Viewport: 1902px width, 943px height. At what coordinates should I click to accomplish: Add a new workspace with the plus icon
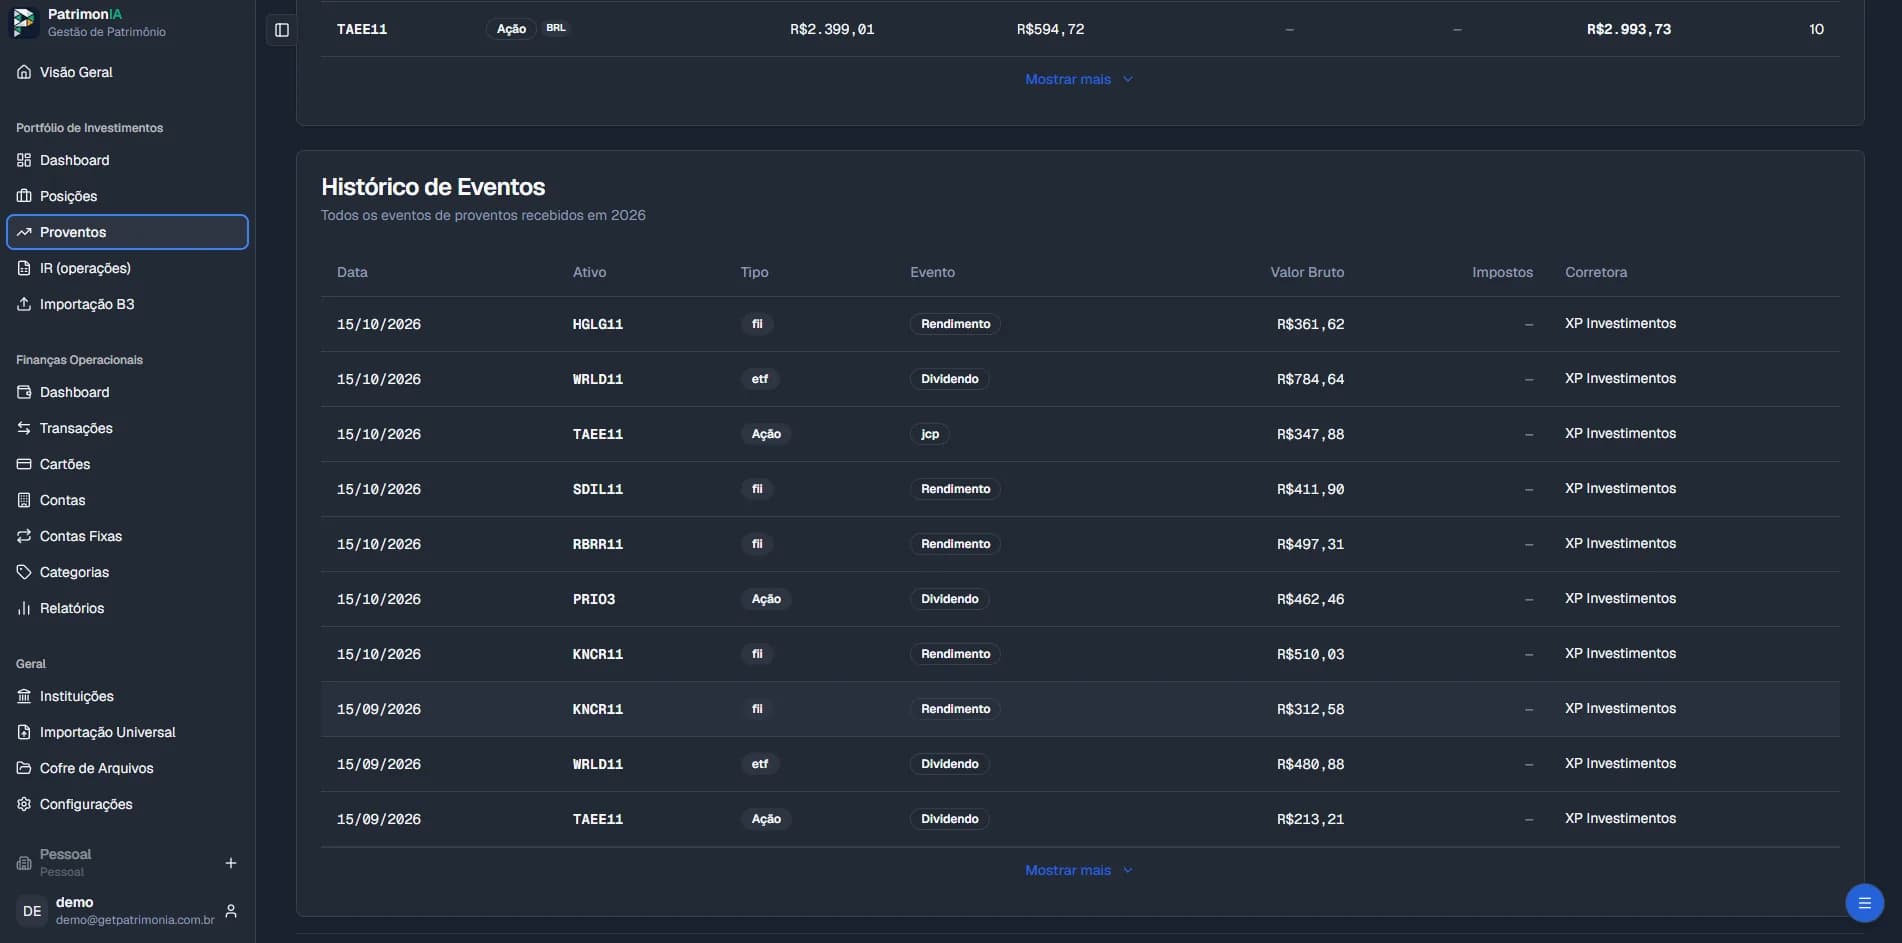pyautogui.click(x=231, y=863)
